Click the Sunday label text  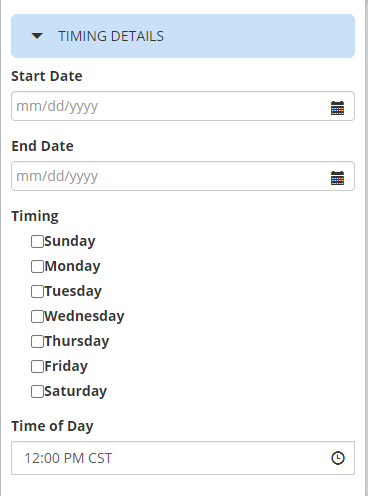70,241
